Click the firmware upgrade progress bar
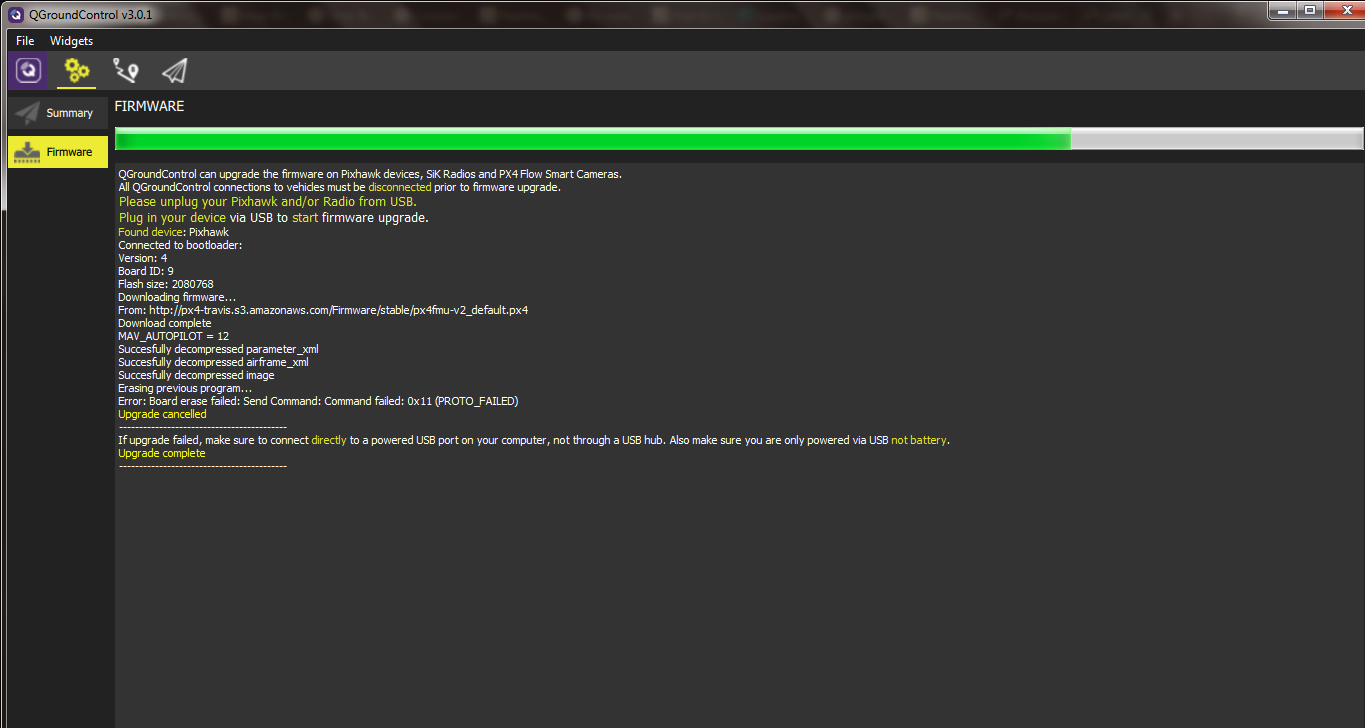1365x728 pixels. tap(739, 139)
